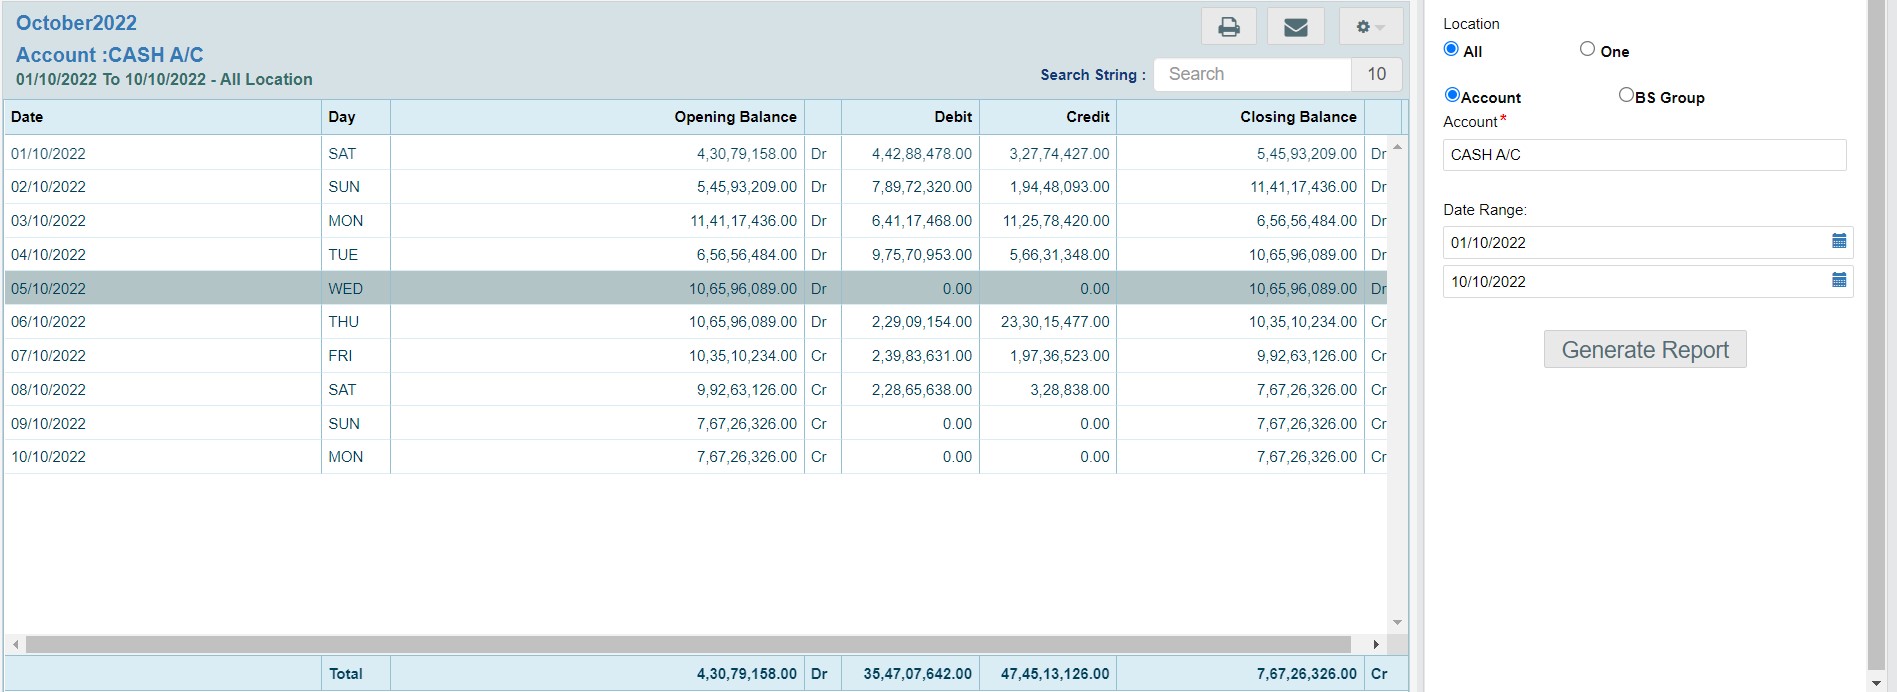This screenshot has width=1897, height=692.
Task: Click debit amount 7,89,72,320.00
Action: click(922, 187)
